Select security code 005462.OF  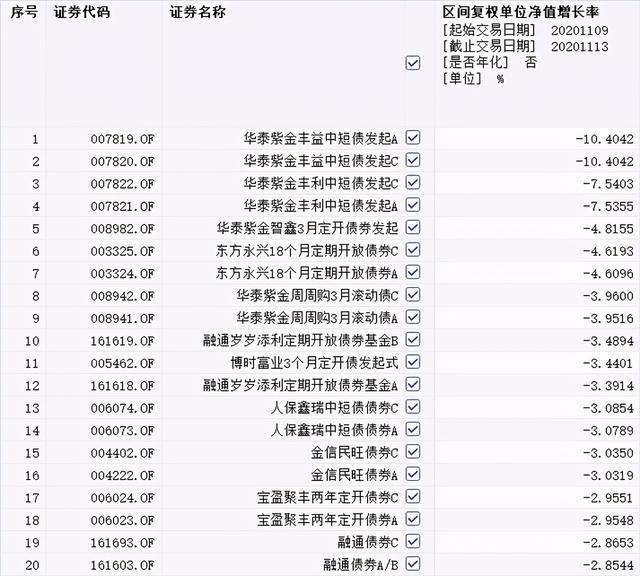pos(122,364)
